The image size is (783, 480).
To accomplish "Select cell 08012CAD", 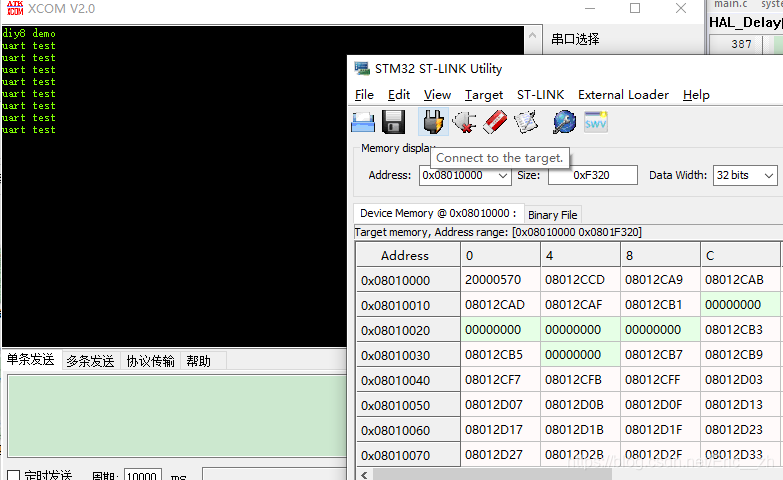I will coord(500,305).
